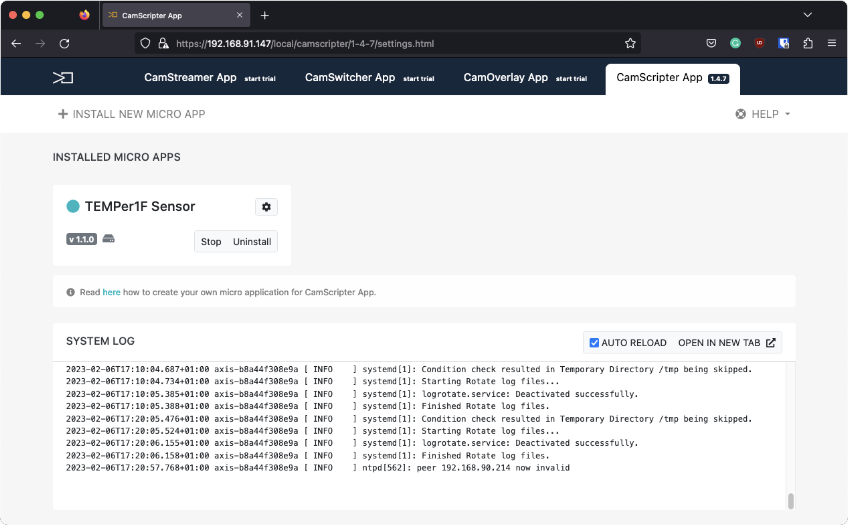Click start trial next to CamStreamer App
The width and height of the screenshot is (848, 525).
click(x=260, y=79)
